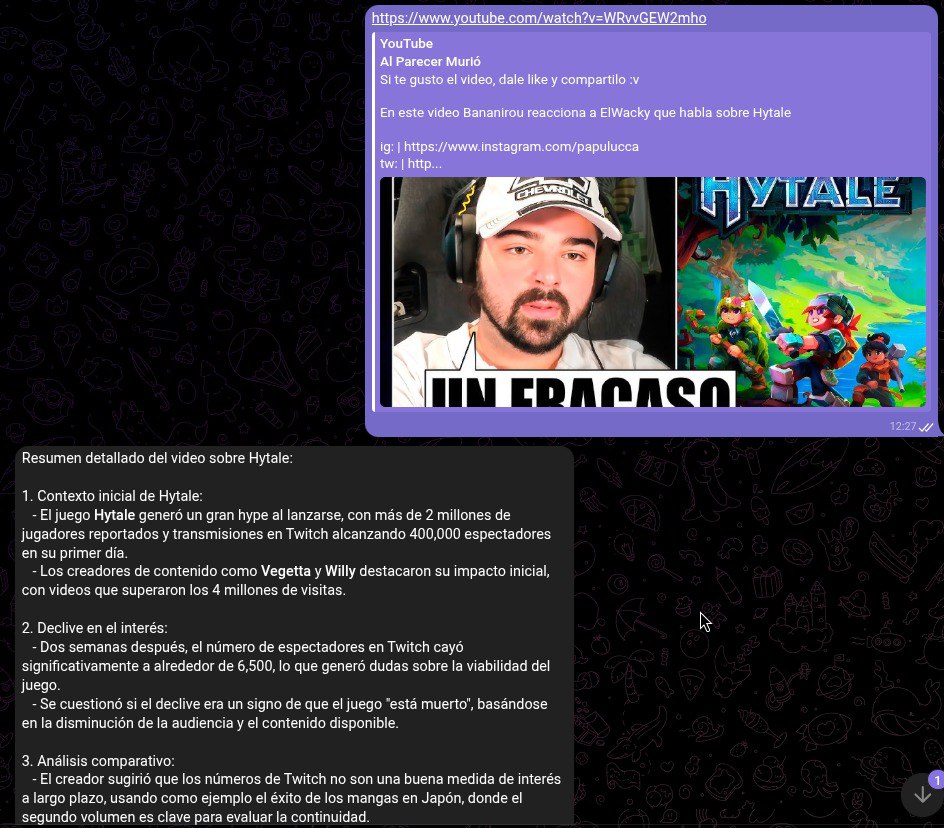Click "En este video Bananirou reacciona" description line
Screen dimensions: 944x828
585,113
